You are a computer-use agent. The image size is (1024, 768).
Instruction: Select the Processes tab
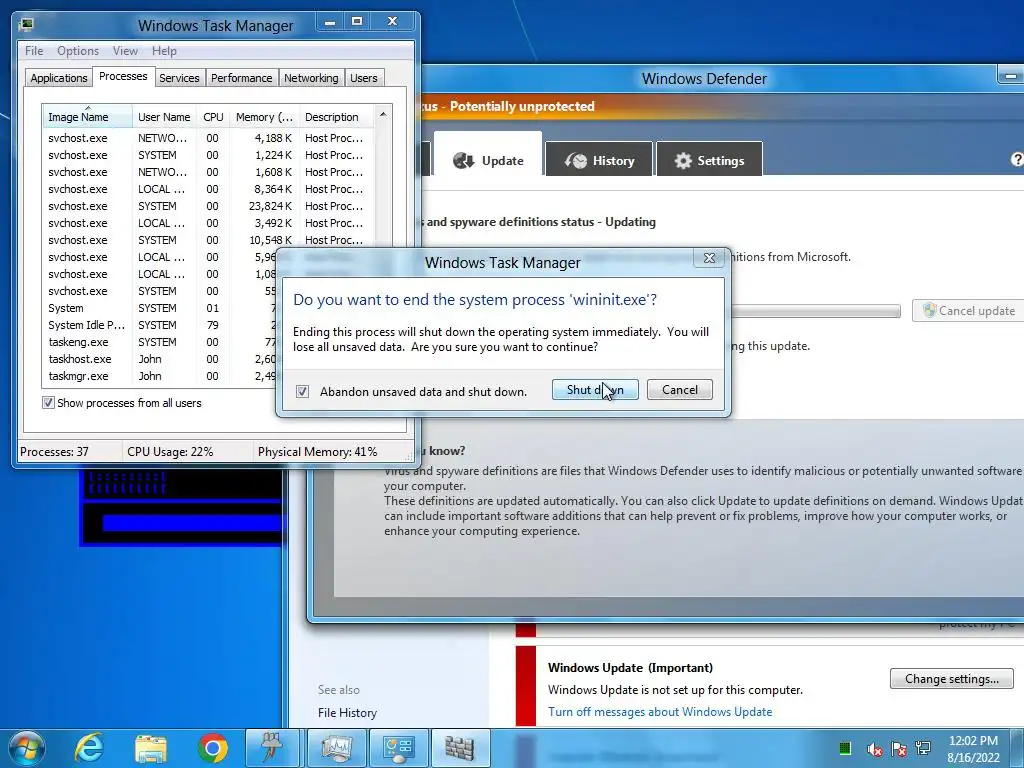[123, 76]
